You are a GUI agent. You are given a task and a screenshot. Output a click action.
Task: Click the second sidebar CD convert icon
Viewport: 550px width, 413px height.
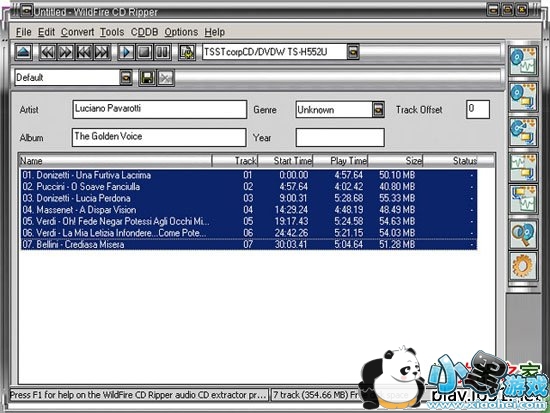click(523, 97)
